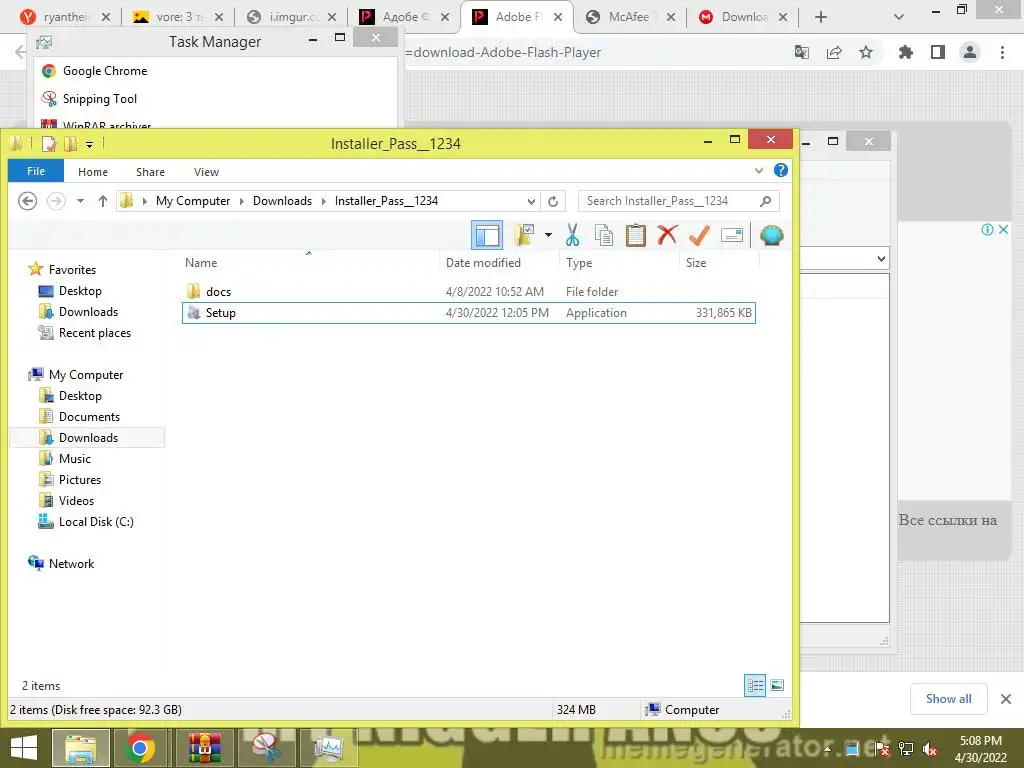Select Favorites in the navigation pane
The image size is (1024, 768).
click(x=72, y=270)
